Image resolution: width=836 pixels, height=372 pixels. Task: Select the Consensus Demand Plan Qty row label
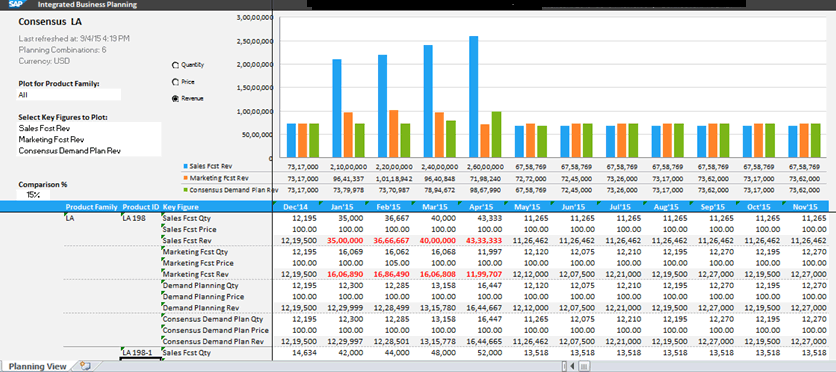[x=213, y=319]
